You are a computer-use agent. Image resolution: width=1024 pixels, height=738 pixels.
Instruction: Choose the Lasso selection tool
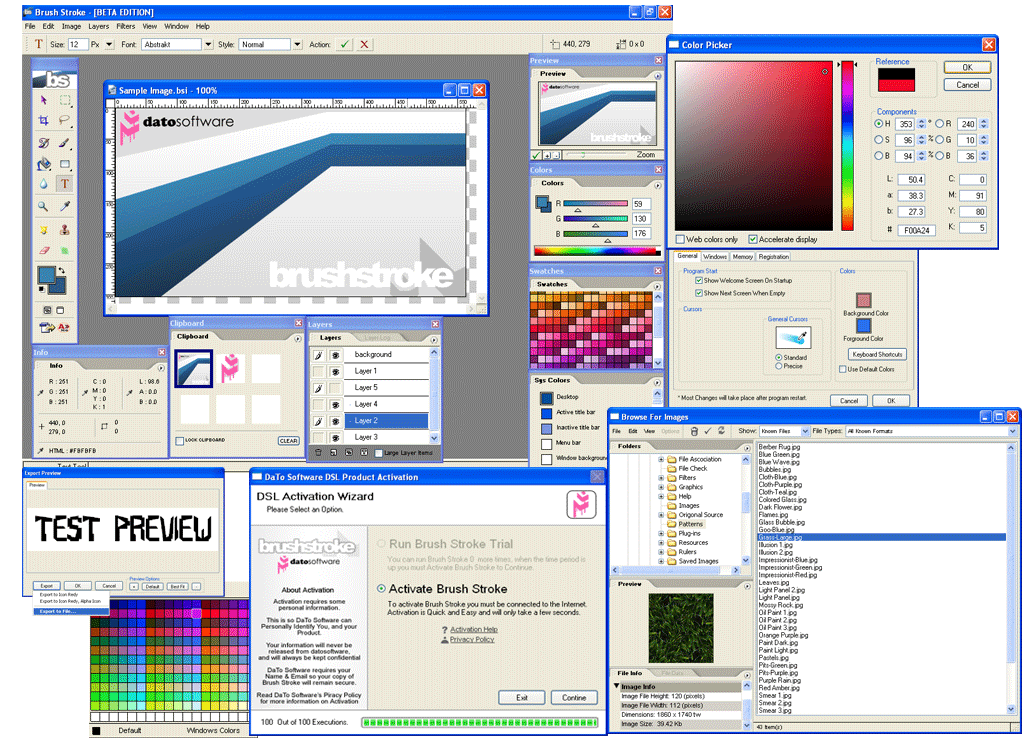pyautogui.click(x=65, y=121)
